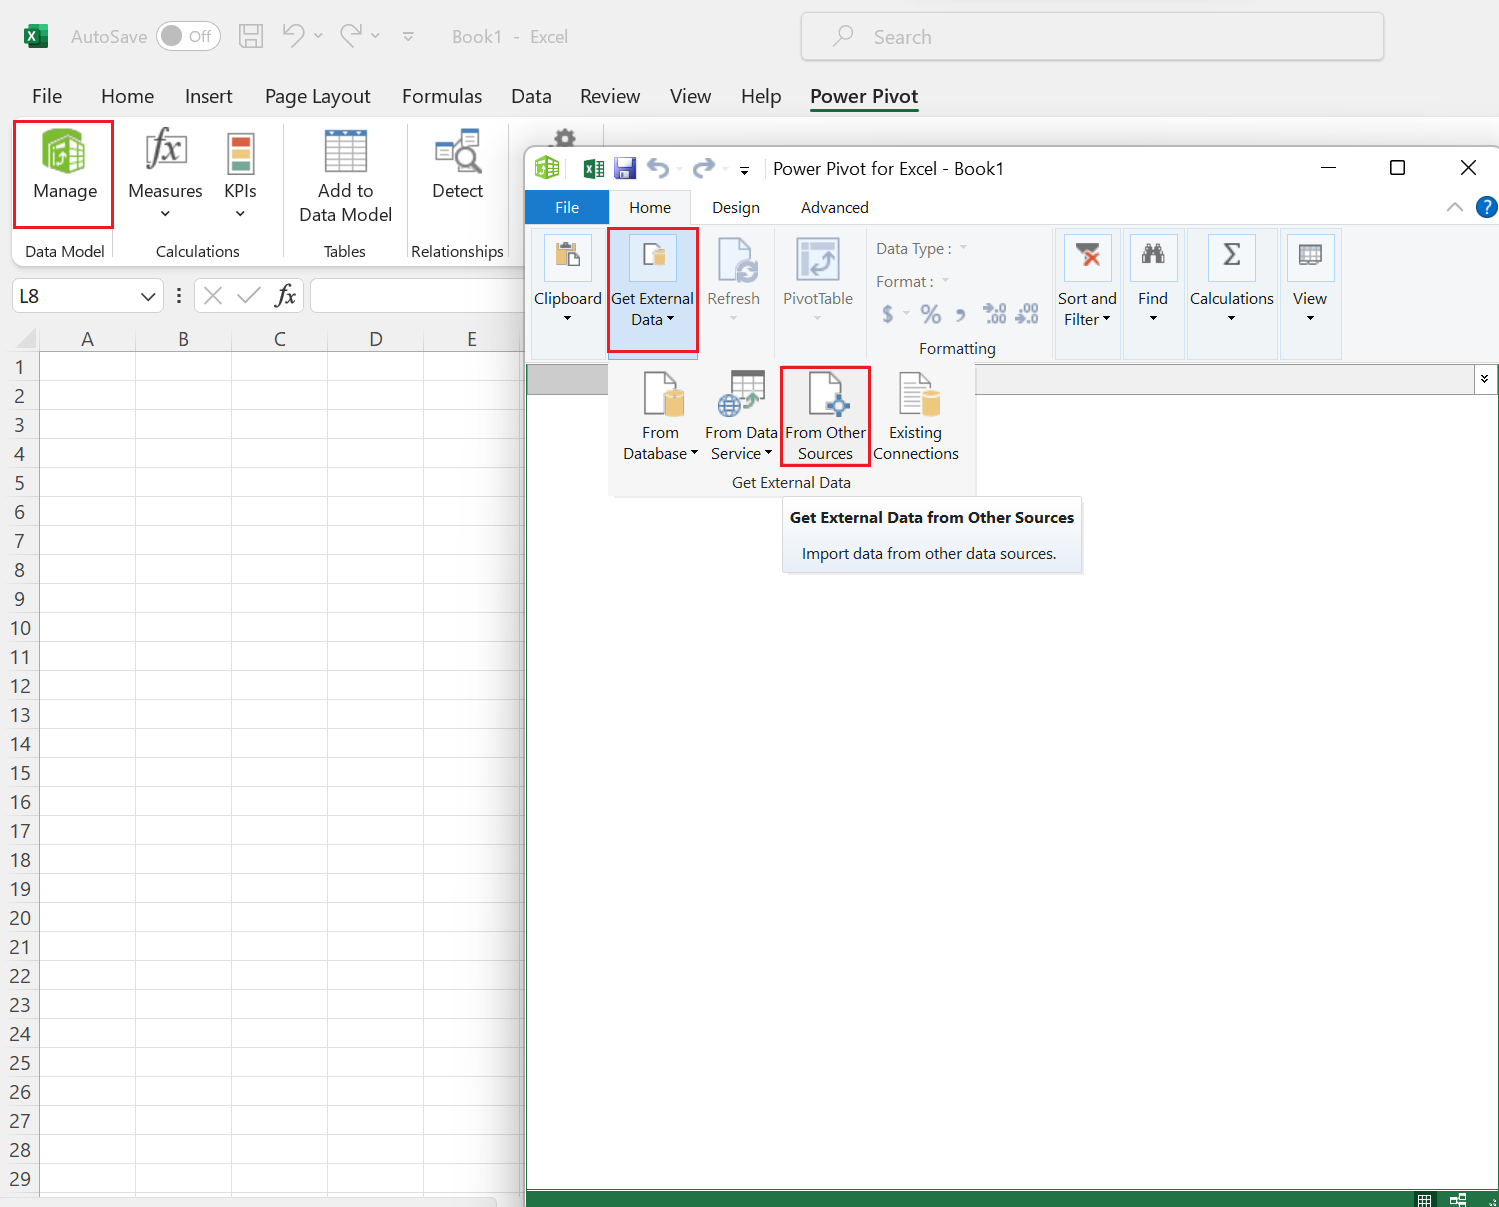This screenshot has height=1207, width=1499.
Task: Select the Measures tool
Action: coord(164,175)
